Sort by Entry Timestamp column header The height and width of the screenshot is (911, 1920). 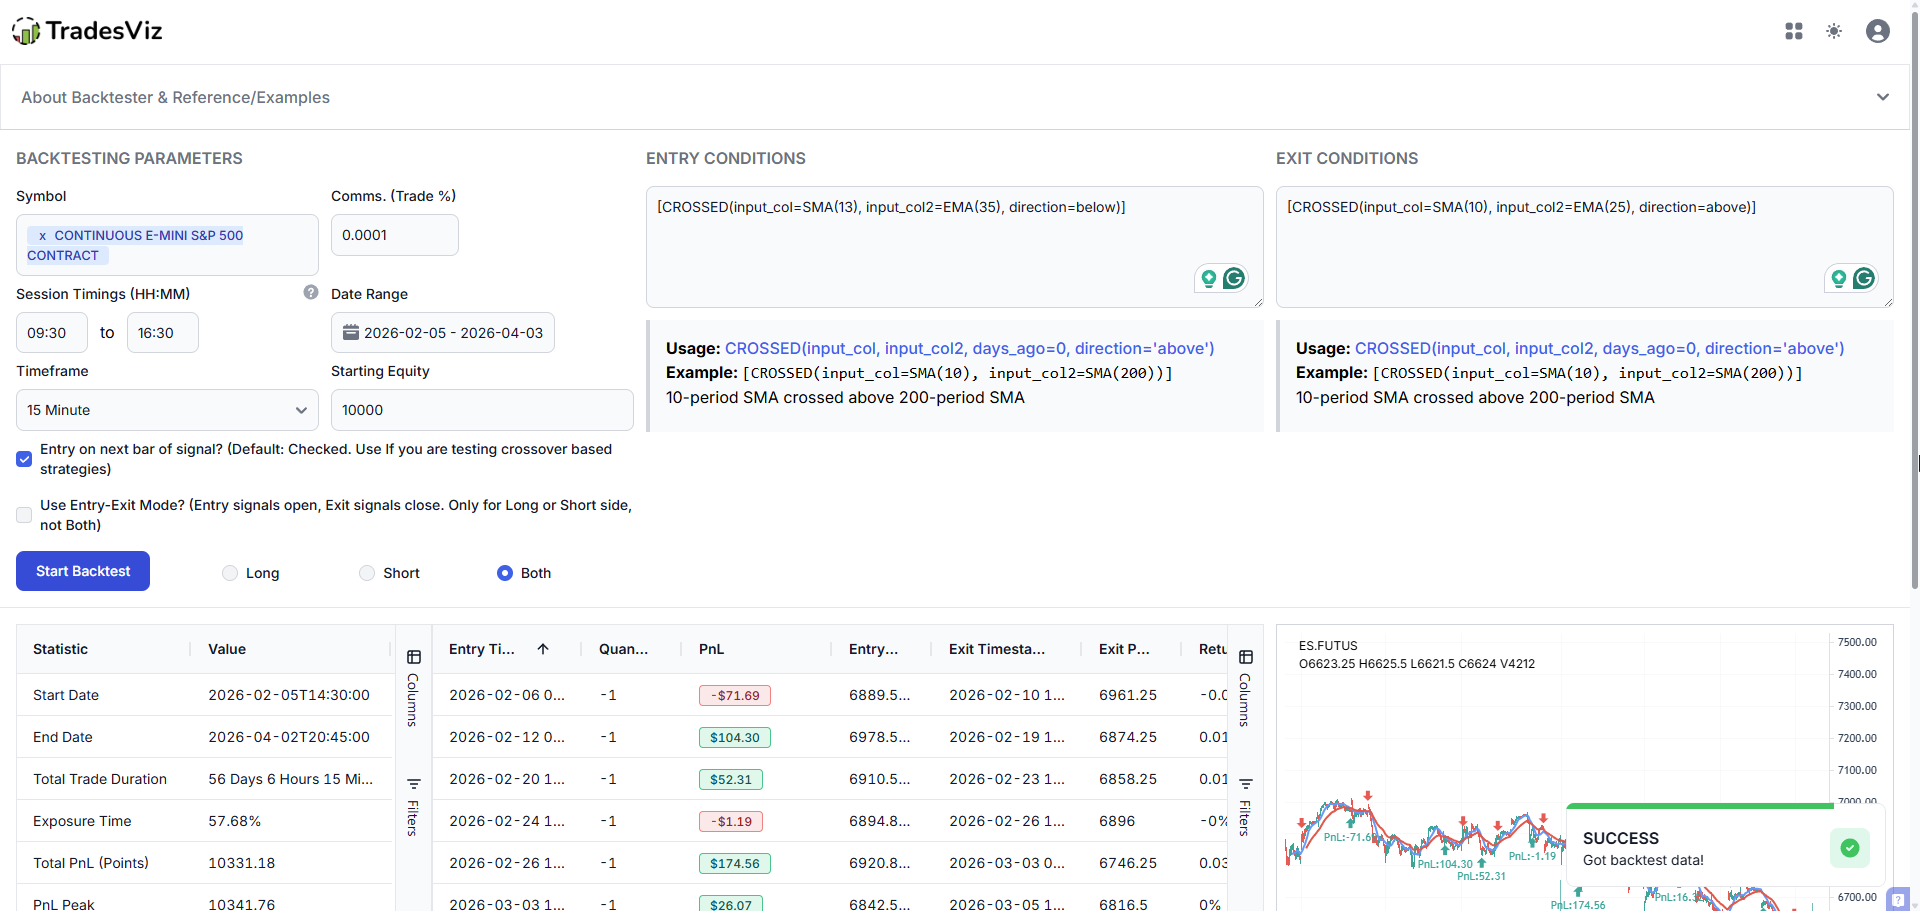tap(482, 649)
